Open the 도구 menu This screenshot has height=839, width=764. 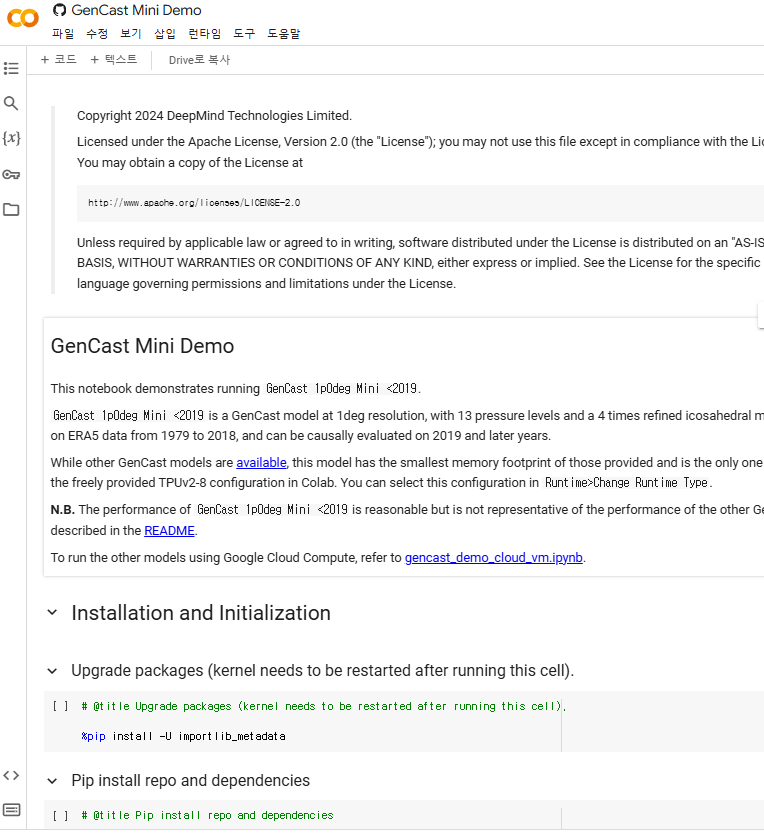[x=244, y=34]
